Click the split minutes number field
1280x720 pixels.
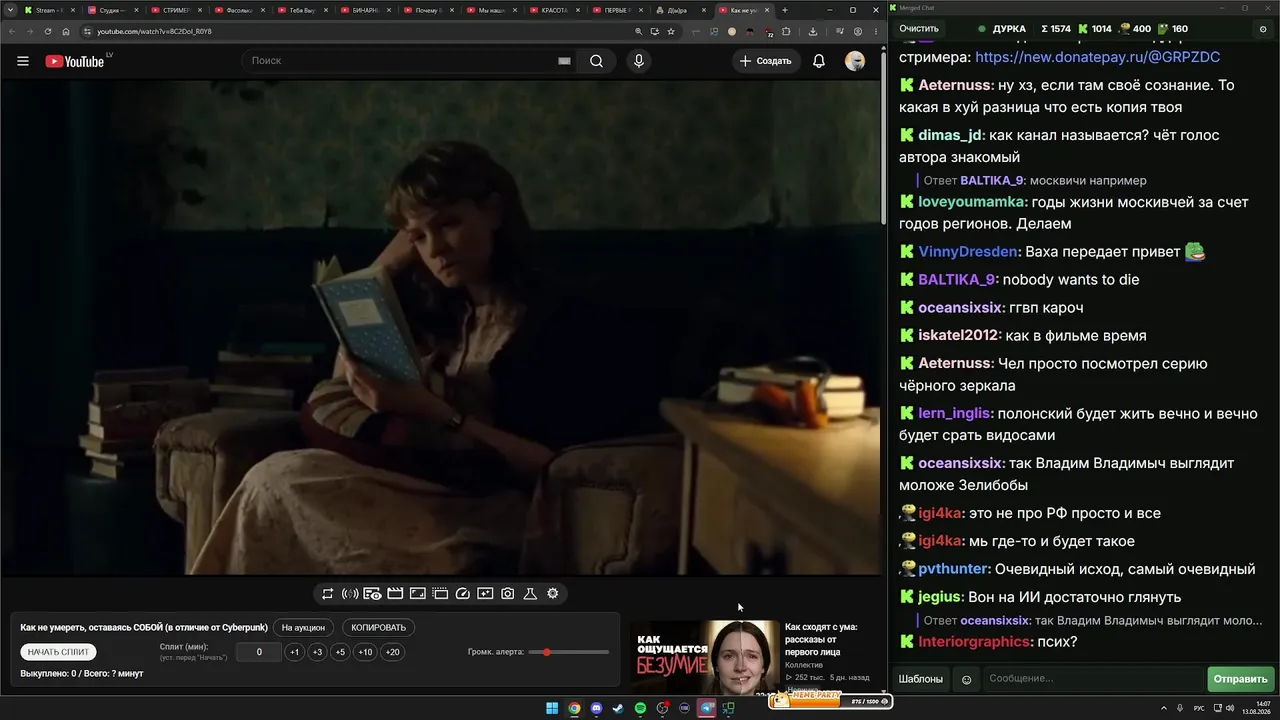(259, 652)
